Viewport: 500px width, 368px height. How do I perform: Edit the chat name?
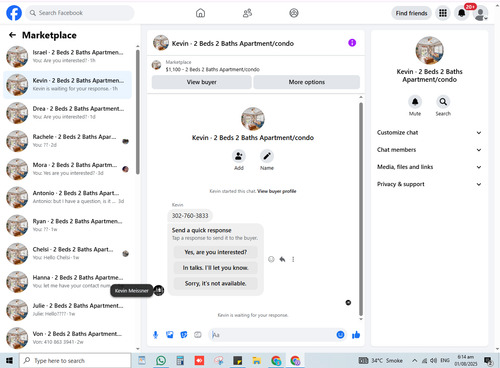pos(267,156)
